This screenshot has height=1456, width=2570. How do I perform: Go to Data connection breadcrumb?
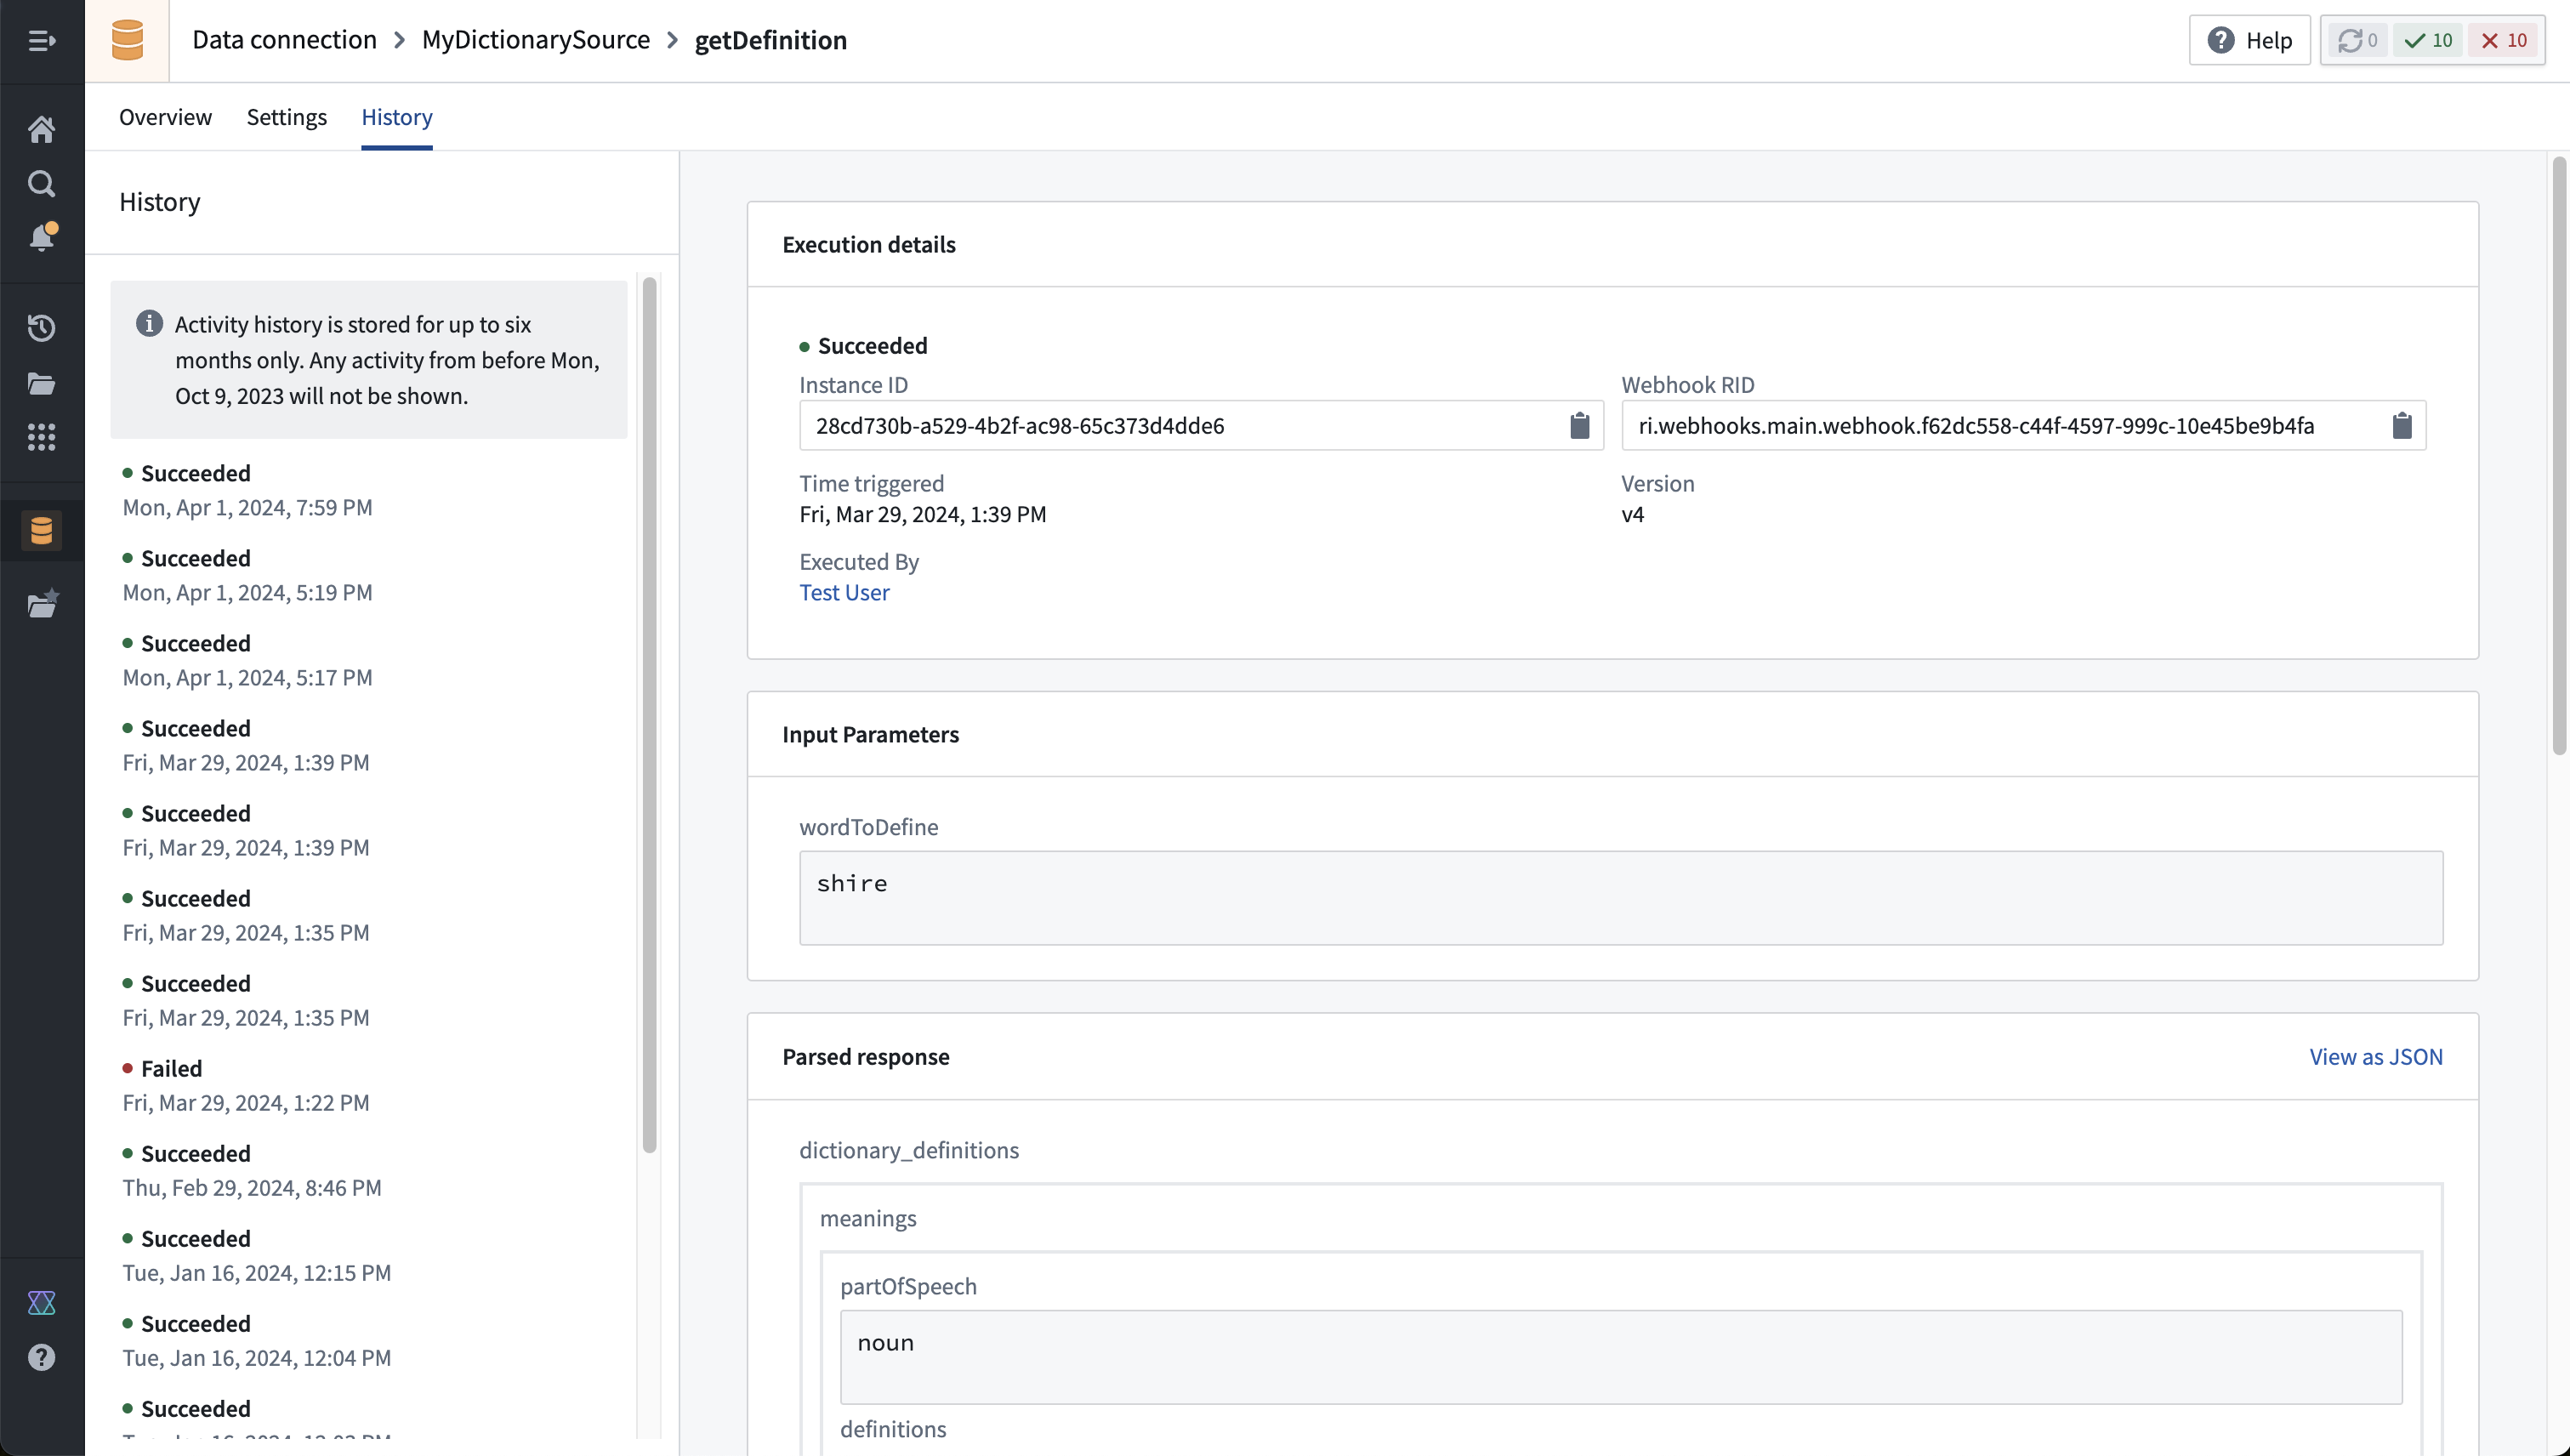click(284, 39)
